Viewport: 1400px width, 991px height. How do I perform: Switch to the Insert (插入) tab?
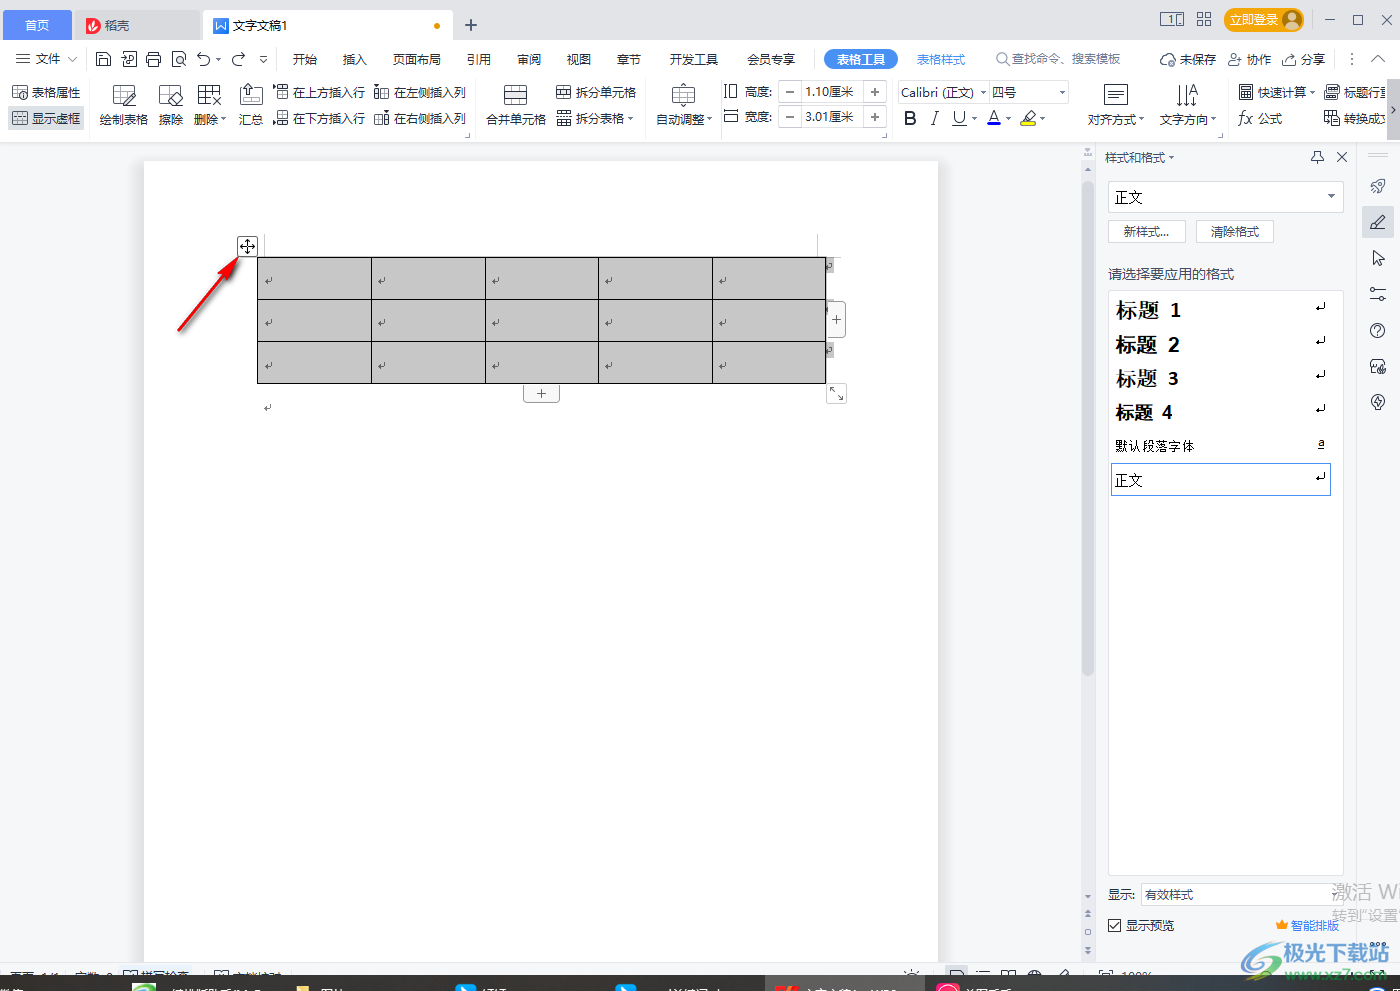(x=355, y=59)
